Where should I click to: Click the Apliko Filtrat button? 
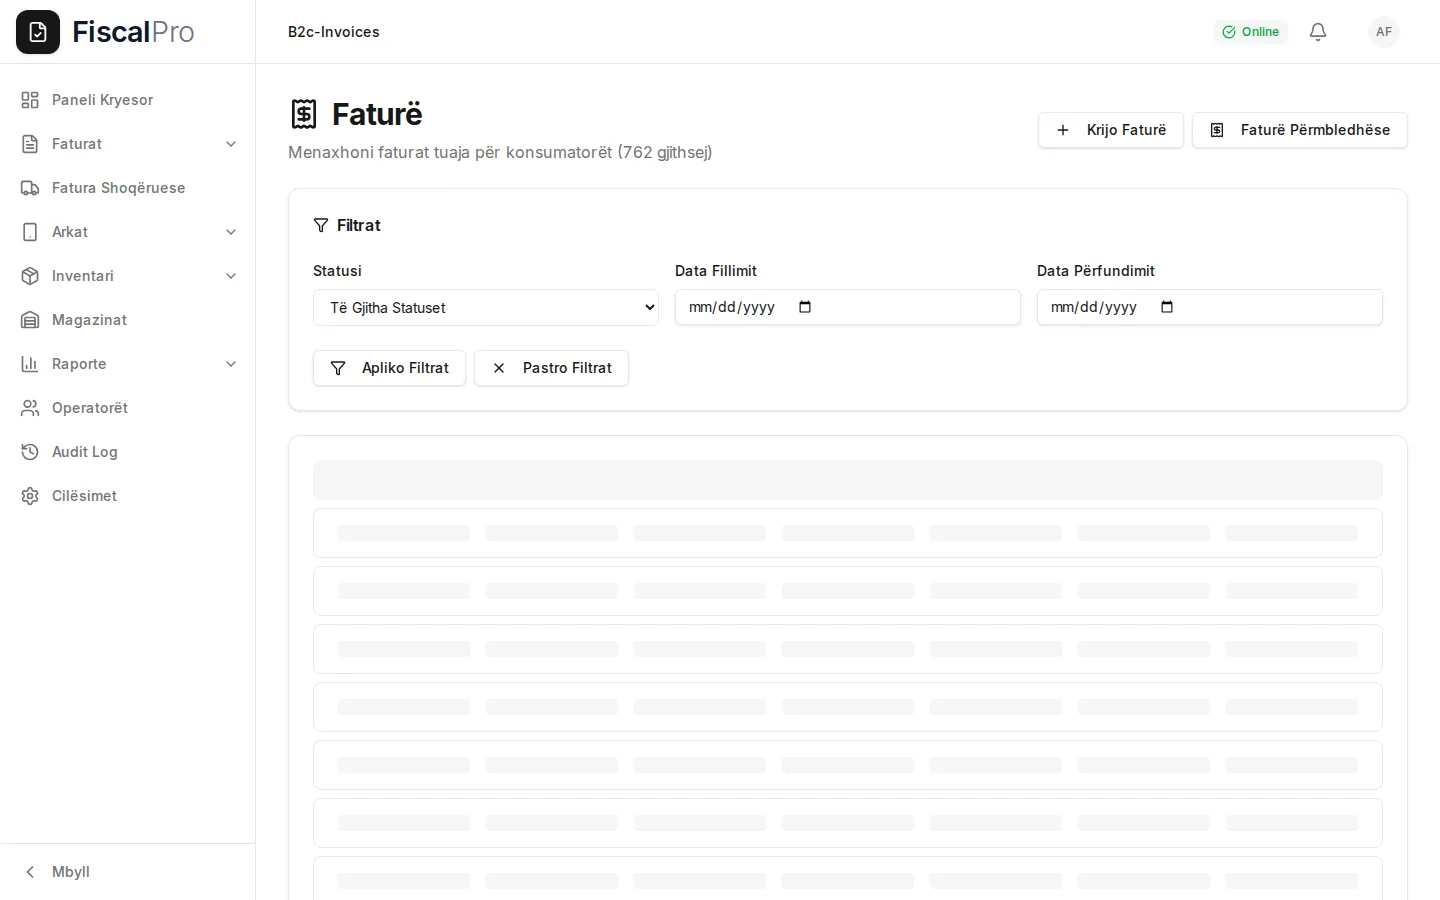tap(389, 368)
